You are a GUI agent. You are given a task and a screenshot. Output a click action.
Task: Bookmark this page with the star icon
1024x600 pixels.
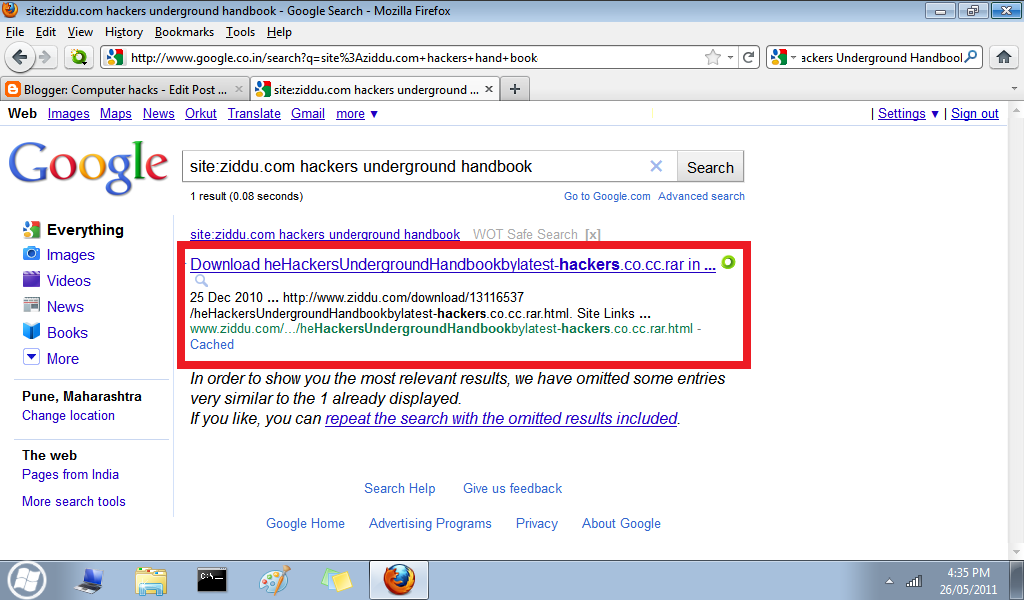712,57
